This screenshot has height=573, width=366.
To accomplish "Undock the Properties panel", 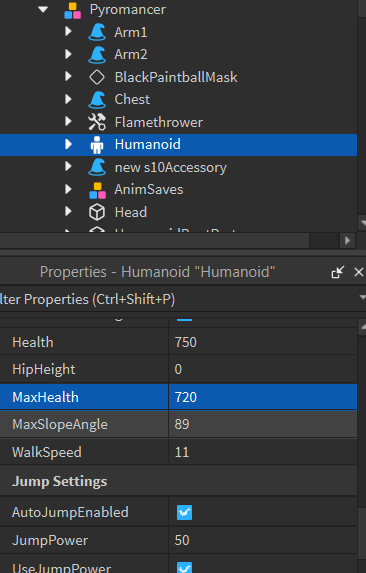I will click(x=338, y=272).
